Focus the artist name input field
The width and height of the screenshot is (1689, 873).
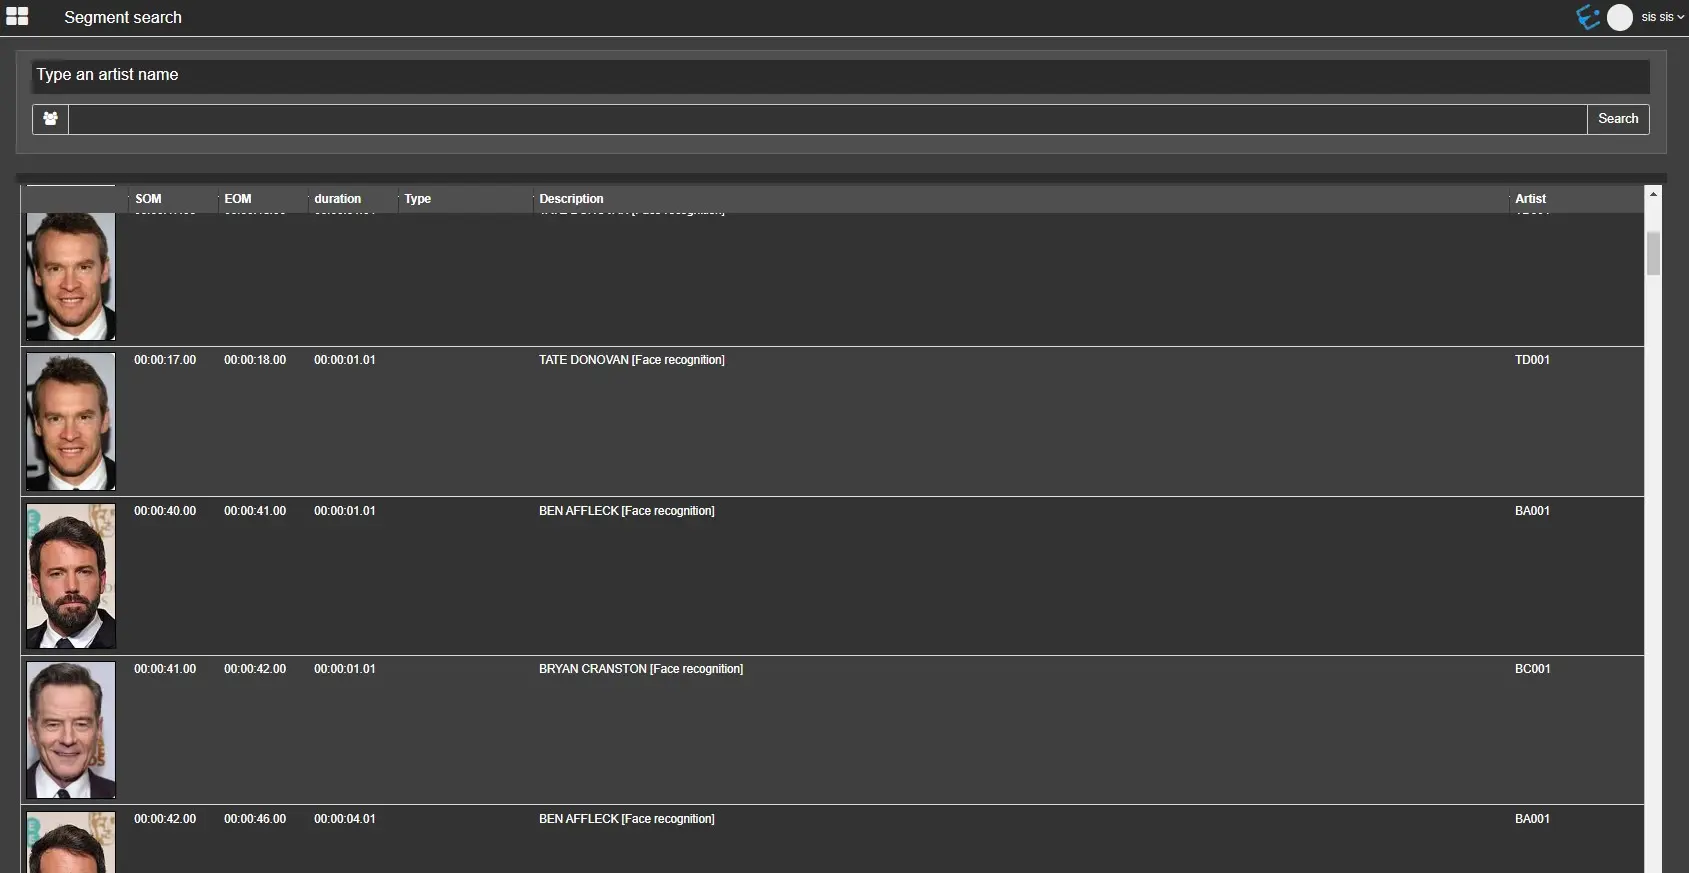click(x=827, y=119)
